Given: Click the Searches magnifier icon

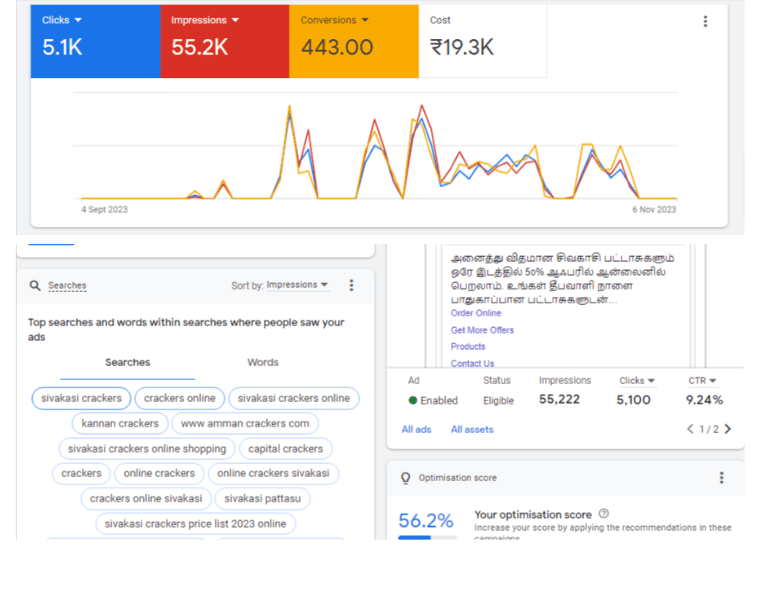Looking at the screenshot, I should pyautogui.click(x=35, y=285).
